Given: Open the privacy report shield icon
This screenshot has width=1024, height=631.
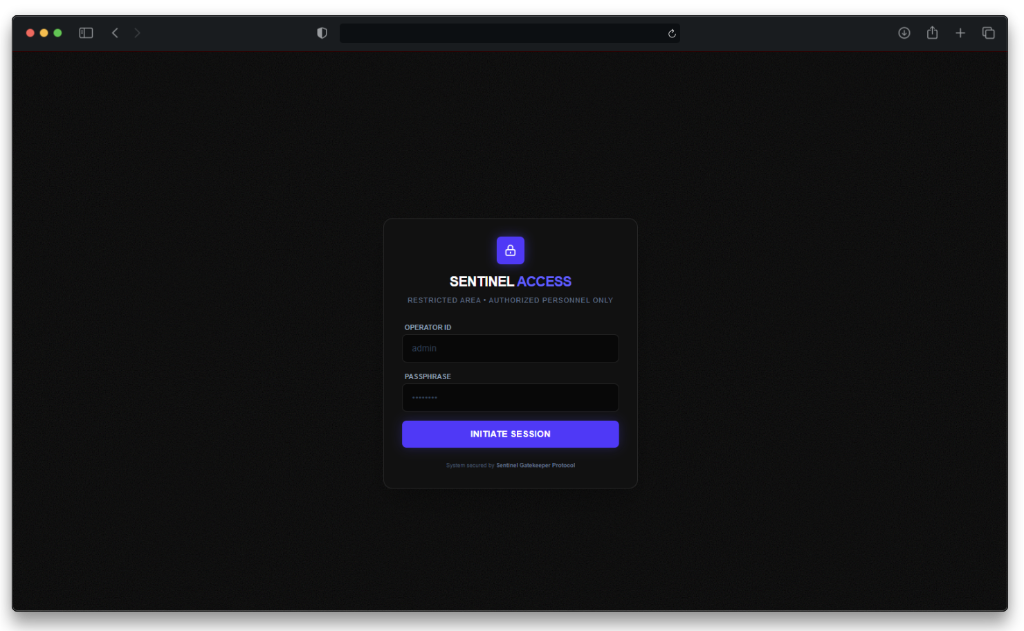Looking at the screenshot, I should (322, 33).
